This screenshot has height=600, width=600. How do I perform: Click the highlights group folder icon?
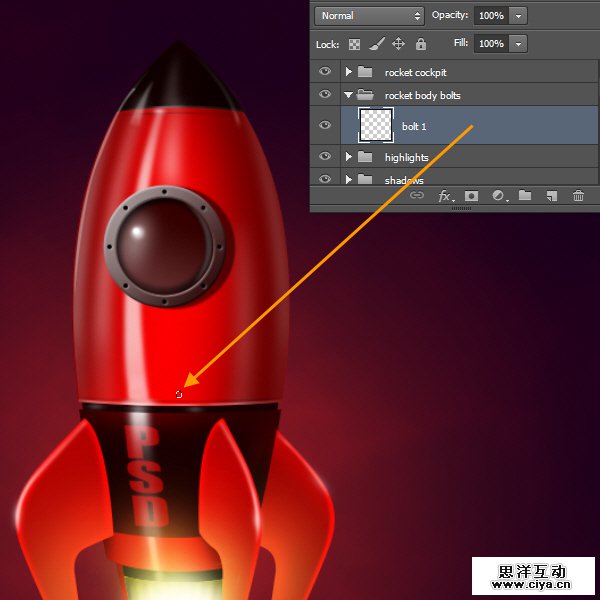[365, 157]
